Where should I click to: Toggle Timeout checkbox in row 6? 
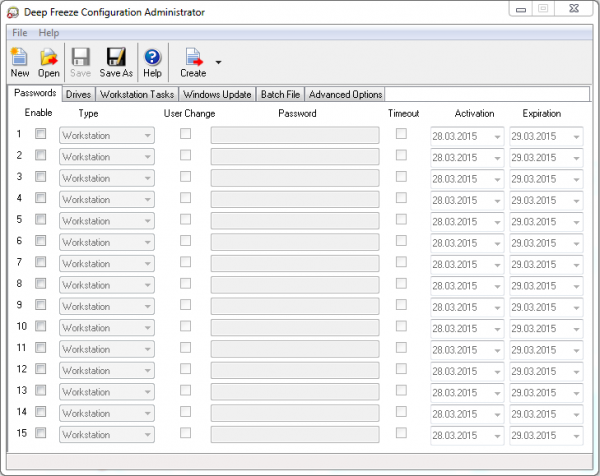[x=401, y=241]
